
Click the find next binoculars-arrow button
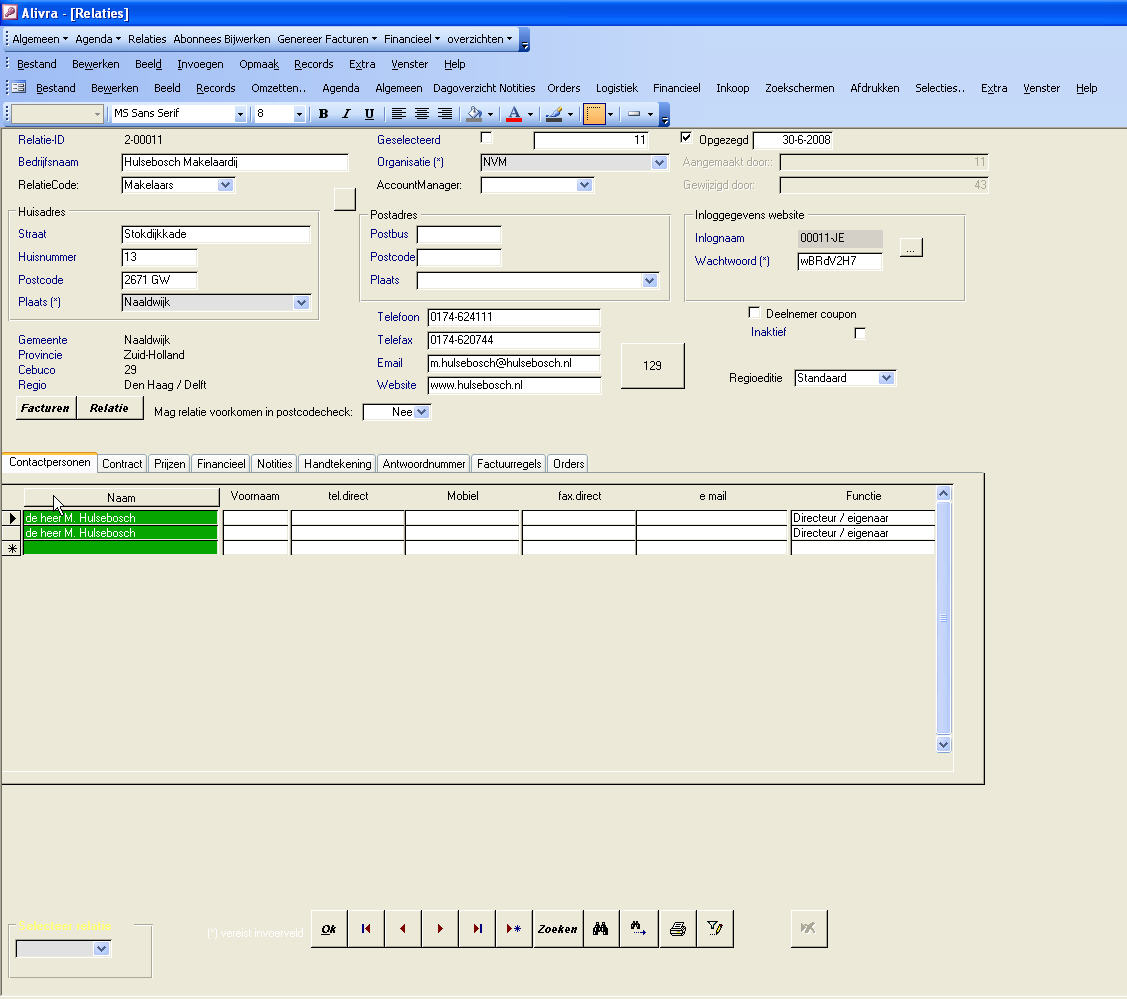point(638,929)
